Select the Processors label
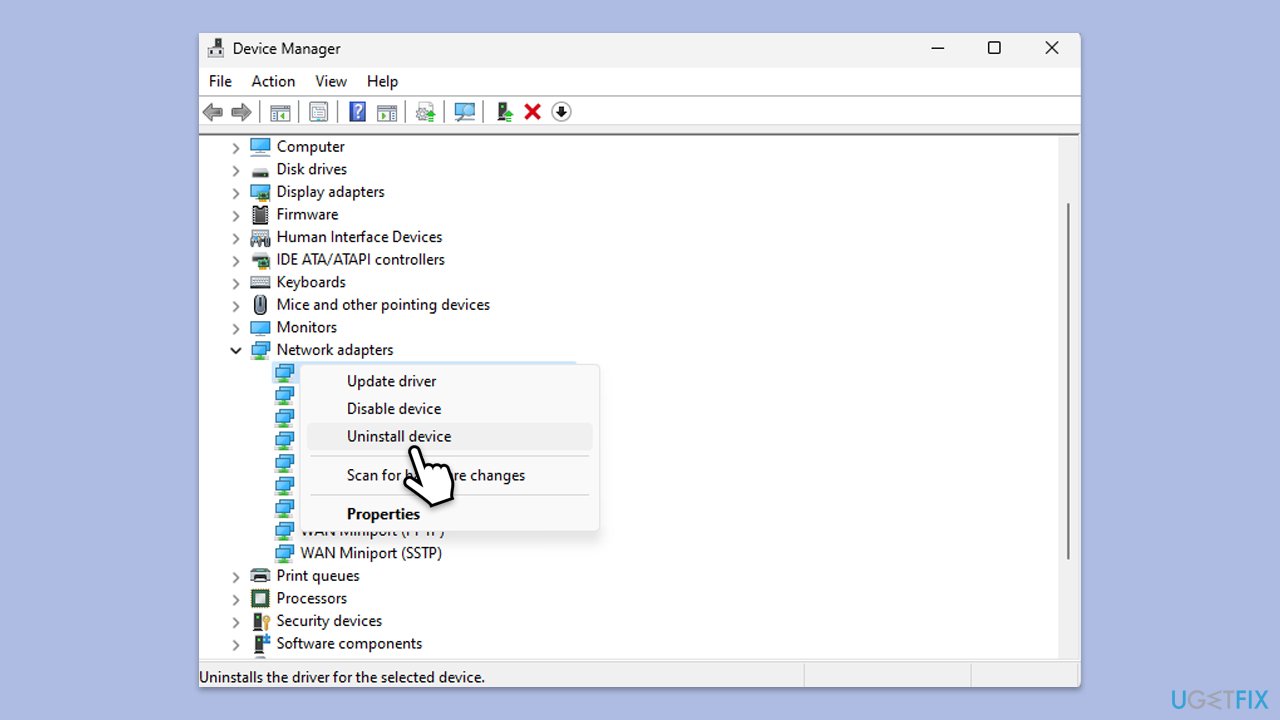The image size is (1280, 720). [x=312, y=599]
